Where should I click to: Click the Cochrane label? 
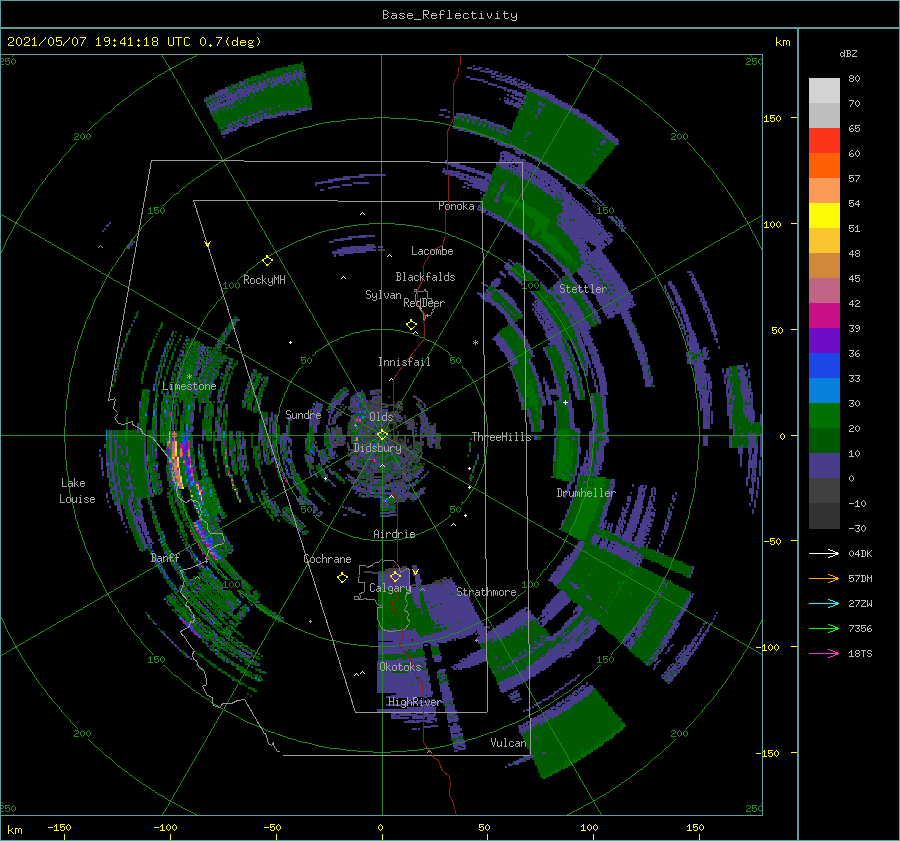click(327, 559)
